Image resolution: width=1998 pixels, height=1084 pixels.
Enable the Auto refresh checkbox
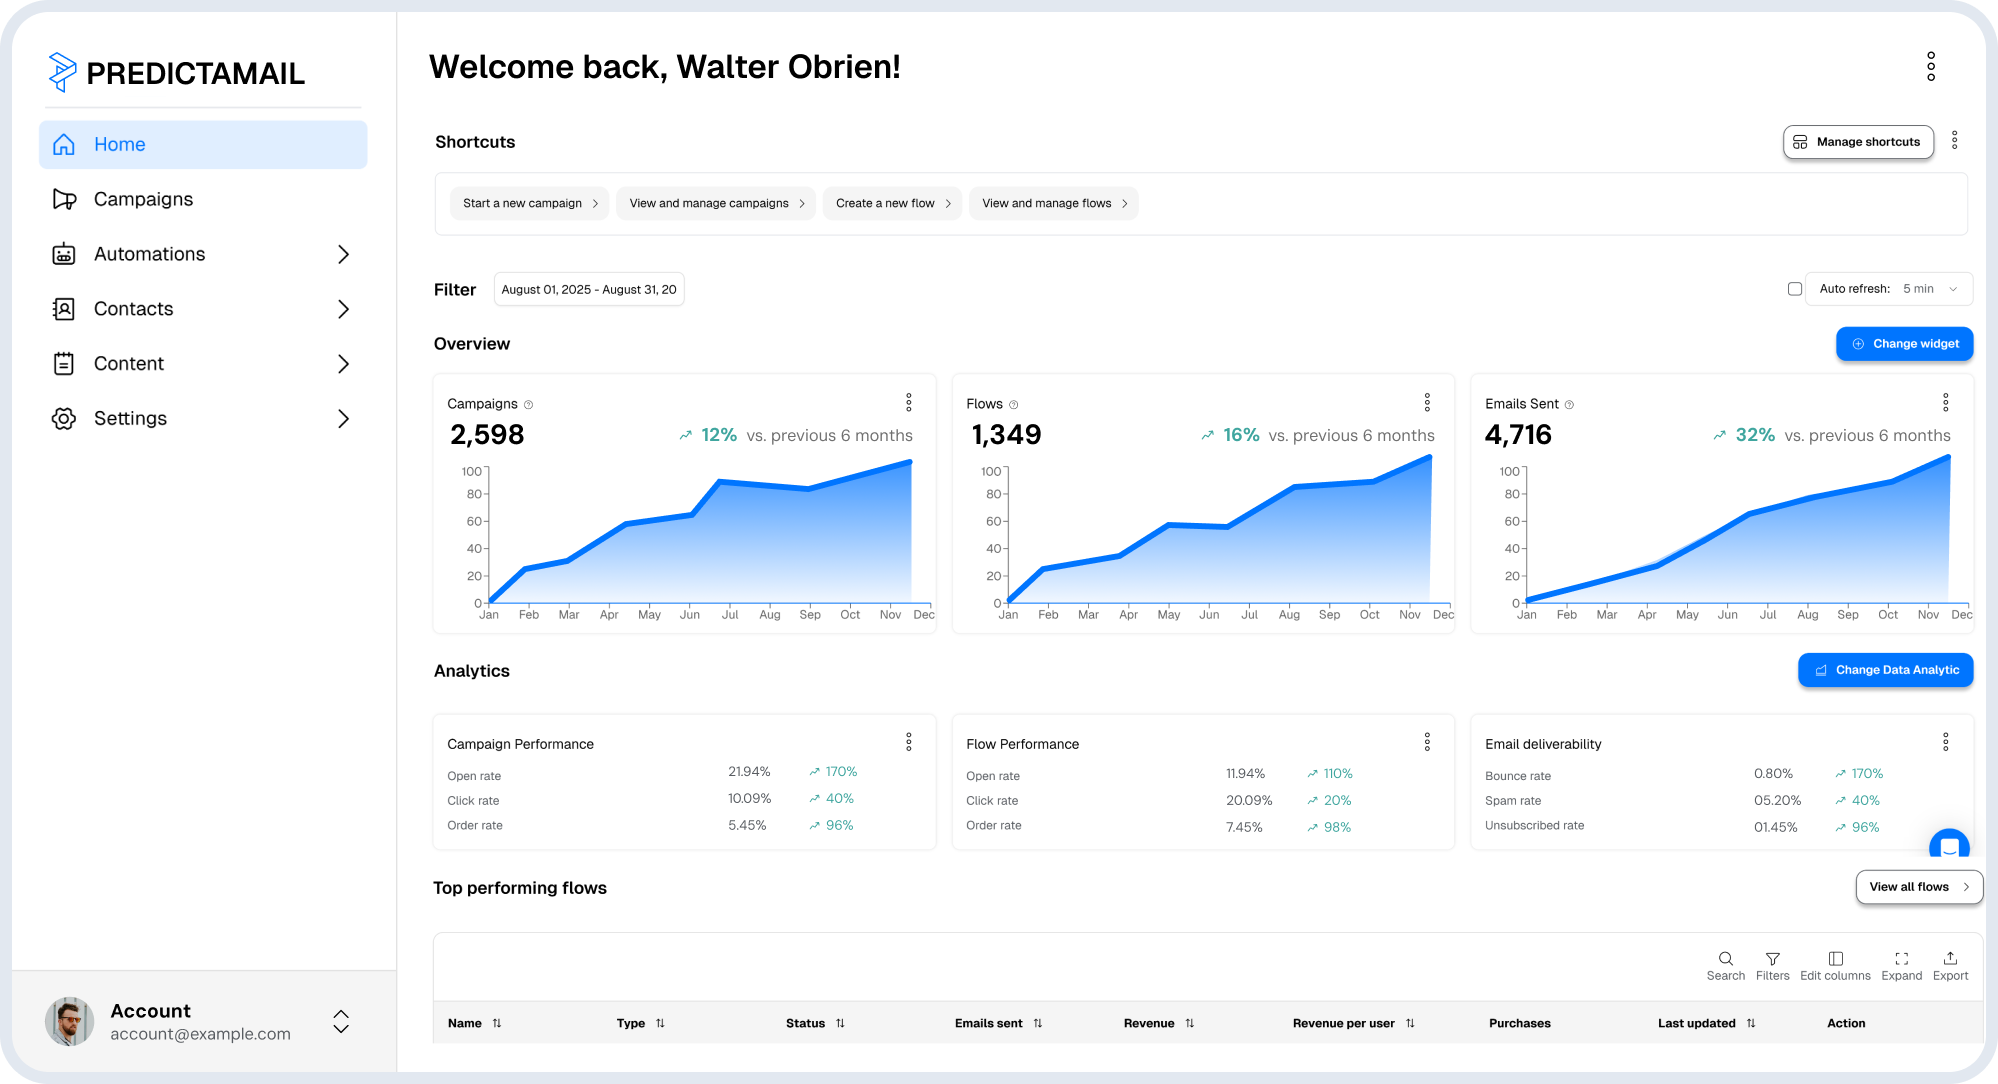(1795, 288)
